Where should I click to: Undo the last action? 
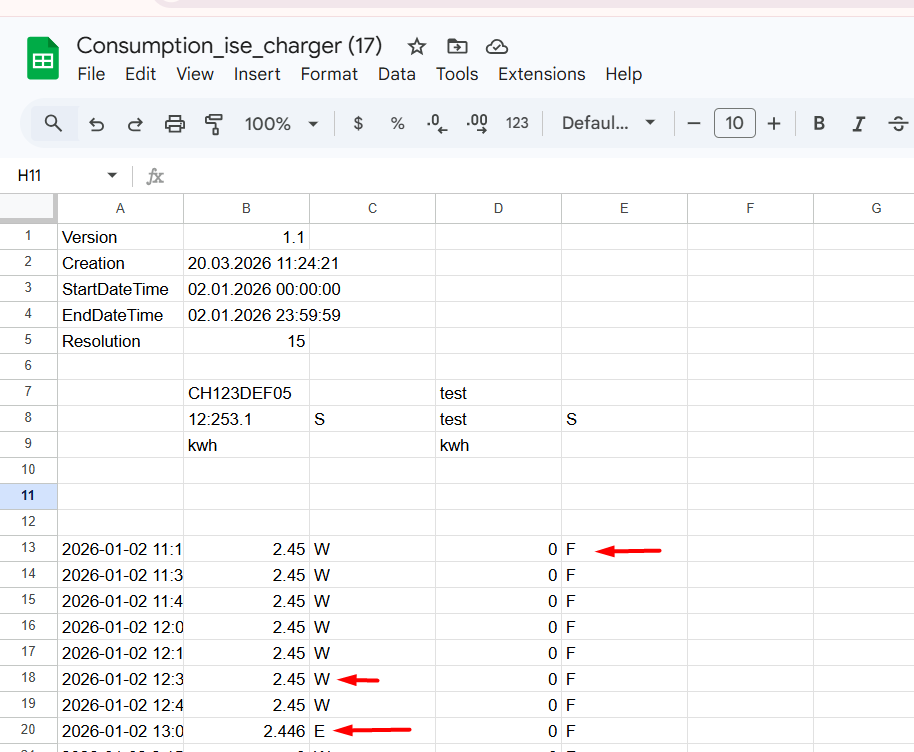coord(97,124)
